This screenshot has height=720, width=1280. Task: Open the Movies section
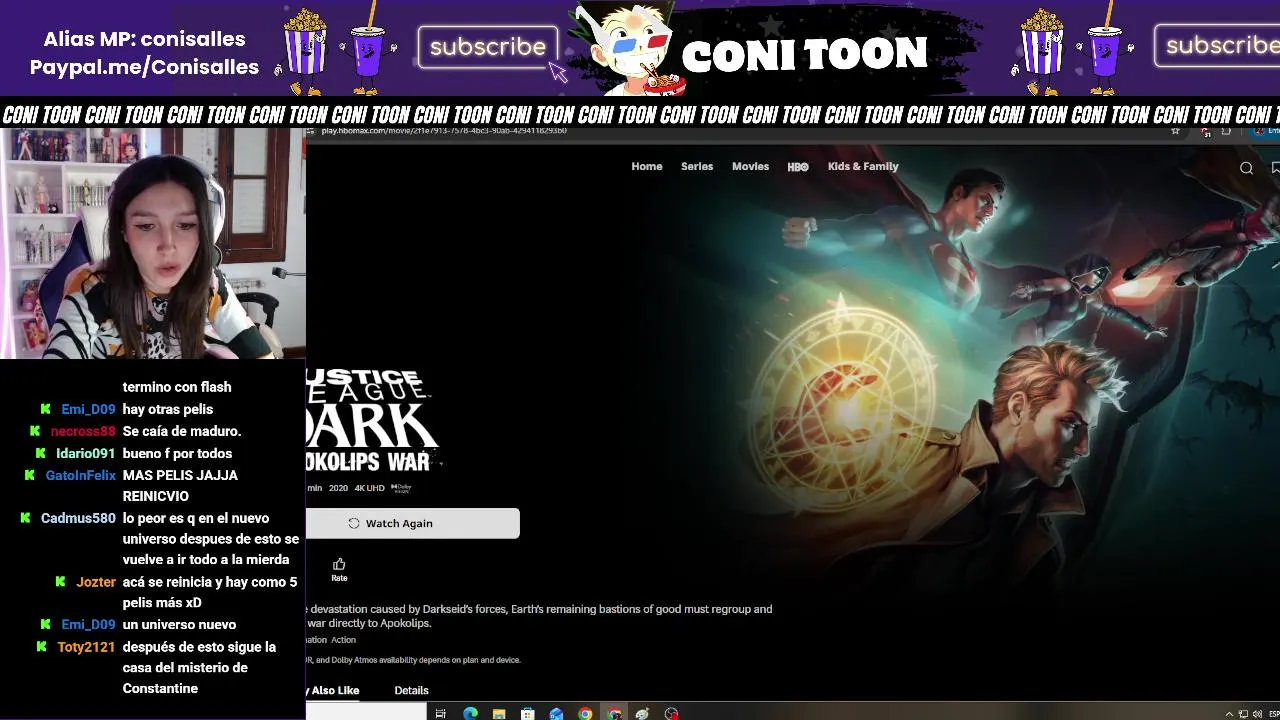click(x=750, y=166)
